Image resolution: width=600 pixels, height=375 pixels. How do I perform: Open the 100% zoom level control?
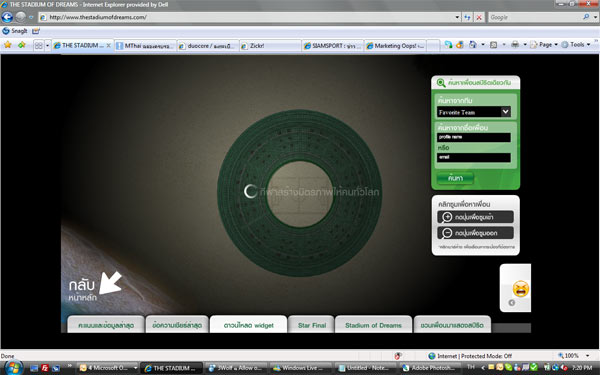[573, 356]
